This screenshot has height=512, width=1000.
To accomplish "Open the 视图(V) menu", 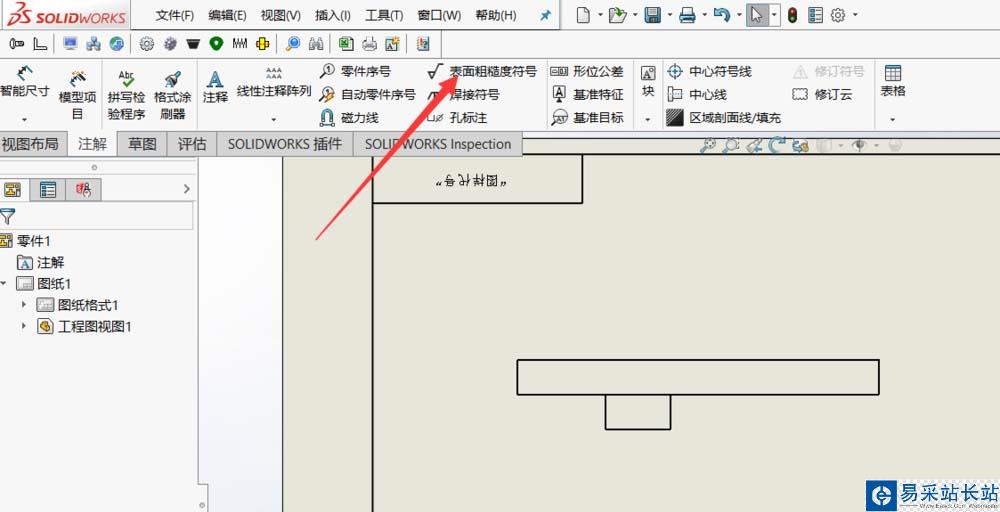I will click(x=281, y=15).
